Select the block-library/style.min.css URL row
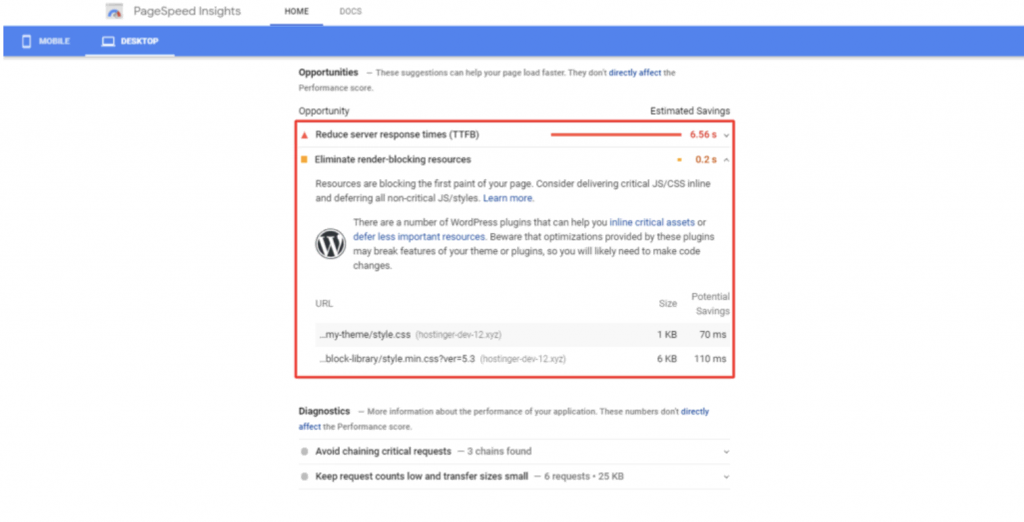This screenshot has width=1024, height=522. pyautogui.click(x=522, y=359)
